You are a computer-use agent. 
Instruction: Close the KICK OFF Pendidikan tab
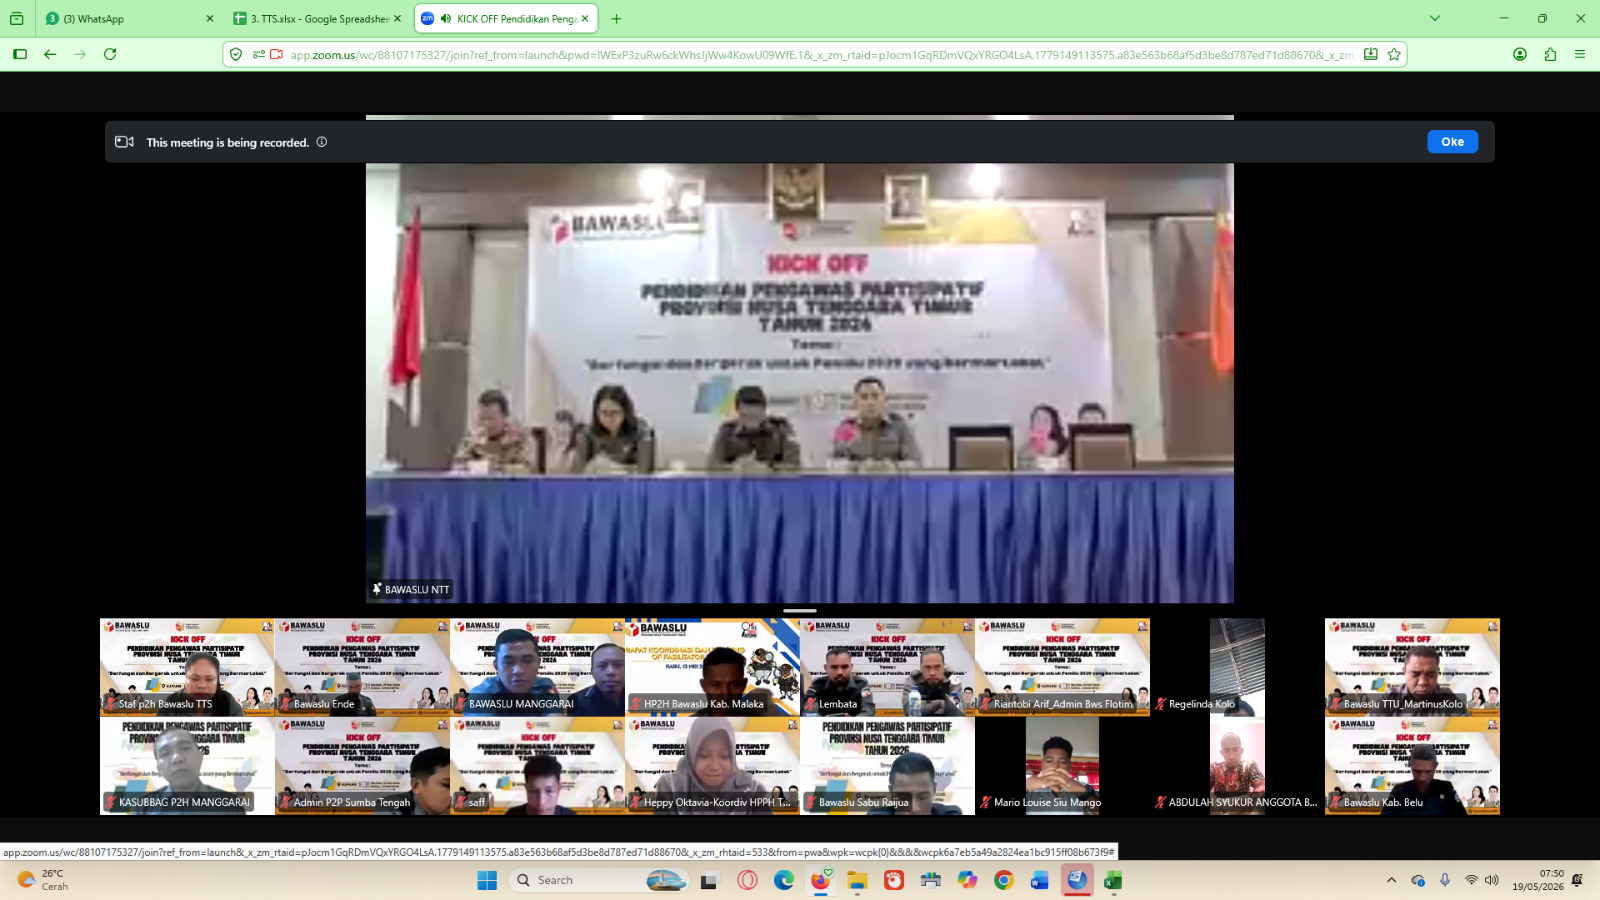[x=586, y=18]
